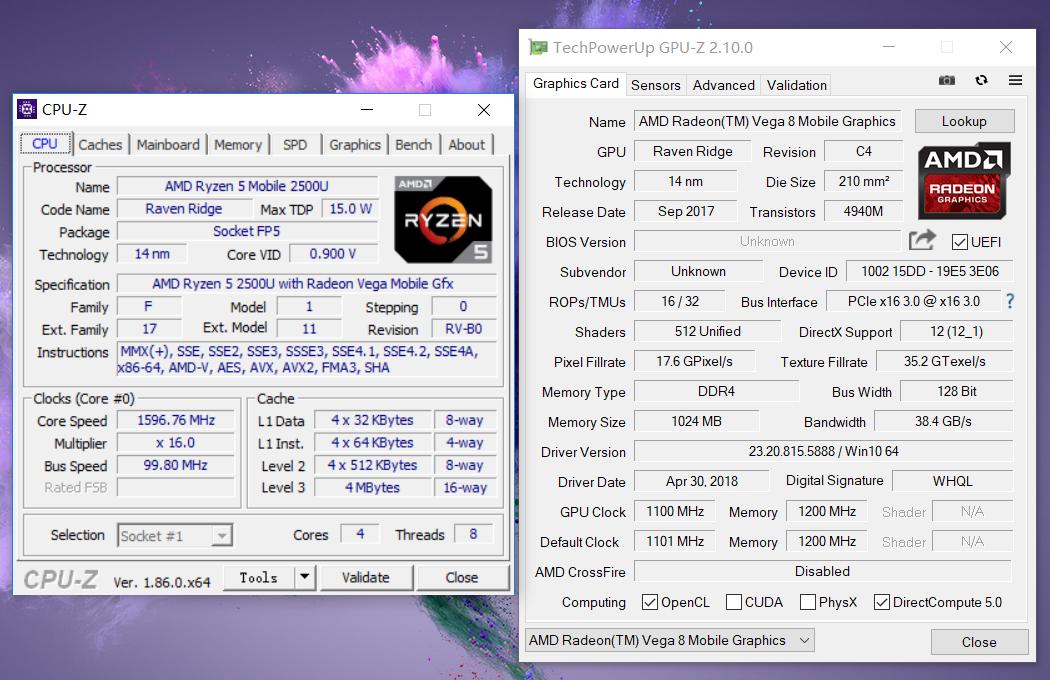Image resolution: width=1050 pixels, height=680 pixels.
Task: Take a screenshot with GPU-Z camera icon
Action: 947,80
